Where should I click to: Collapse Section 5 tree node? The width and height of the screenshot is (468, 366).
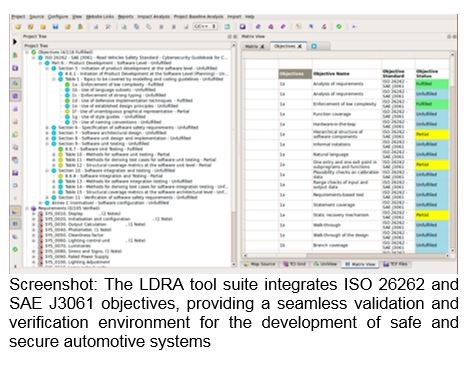click(x=47, y=68)
